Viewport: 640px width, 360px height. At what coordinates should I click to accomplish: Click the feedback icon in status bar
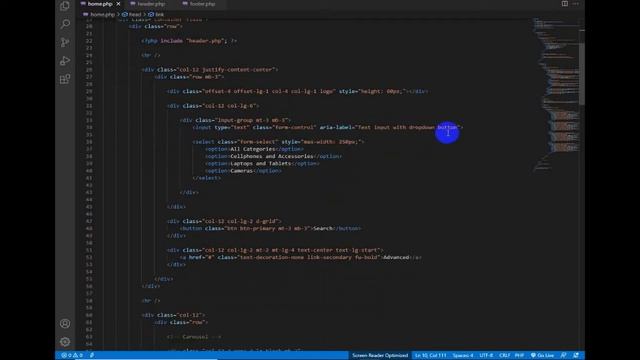pos(563,356)
